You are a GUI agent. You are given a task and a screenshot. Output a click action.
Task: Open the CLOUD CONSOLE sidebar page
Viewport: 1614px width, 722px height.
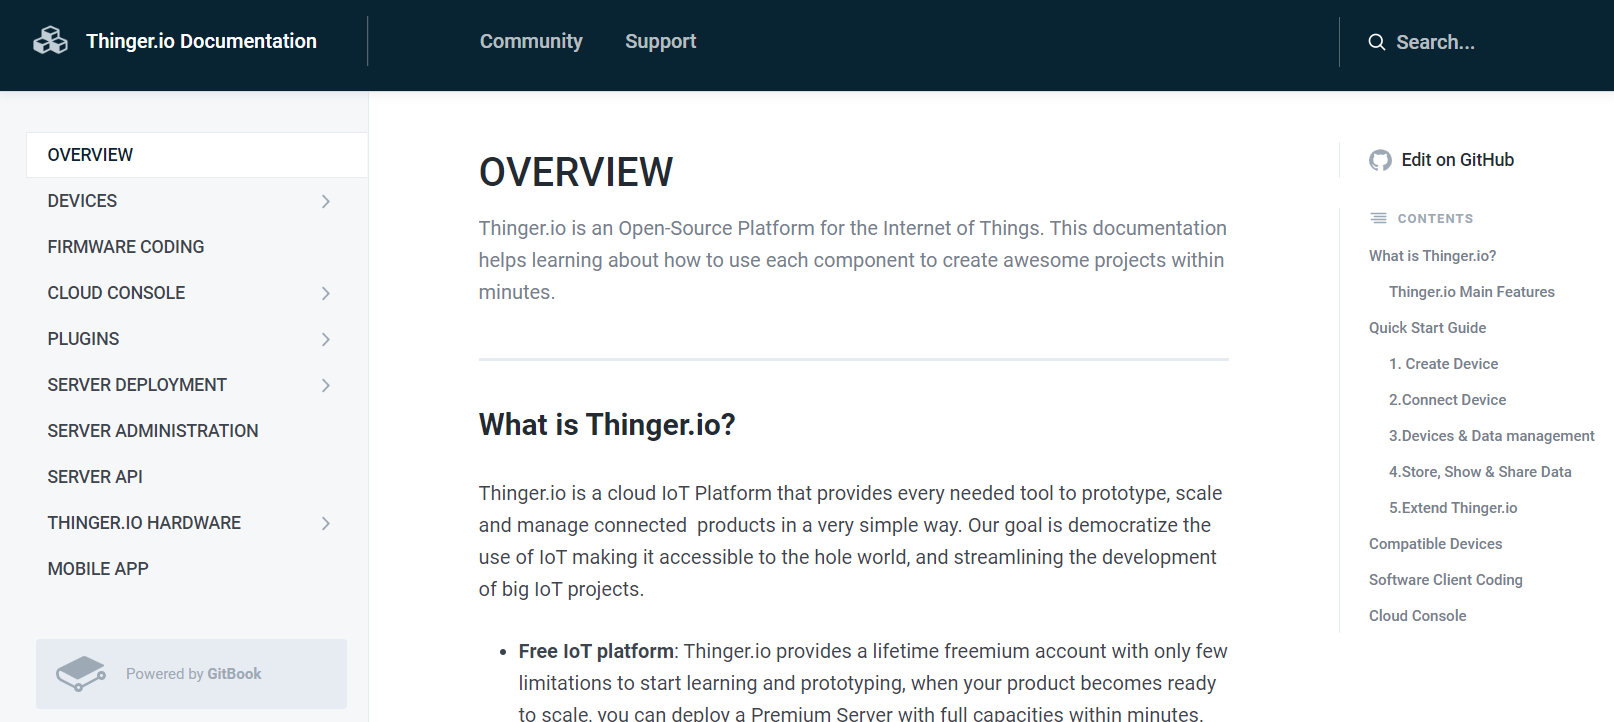tap(116, 293)
